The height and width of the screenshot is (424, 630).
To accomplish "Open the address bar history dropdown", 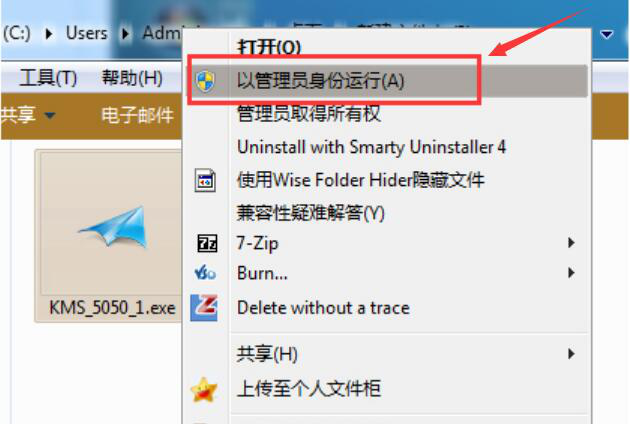I will coord(606,35).
